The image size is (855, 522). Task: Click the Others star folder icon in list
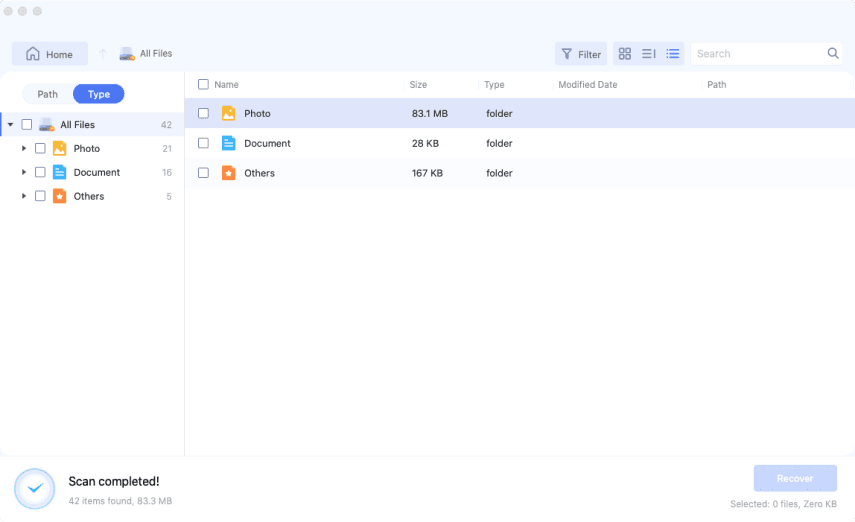228,173
